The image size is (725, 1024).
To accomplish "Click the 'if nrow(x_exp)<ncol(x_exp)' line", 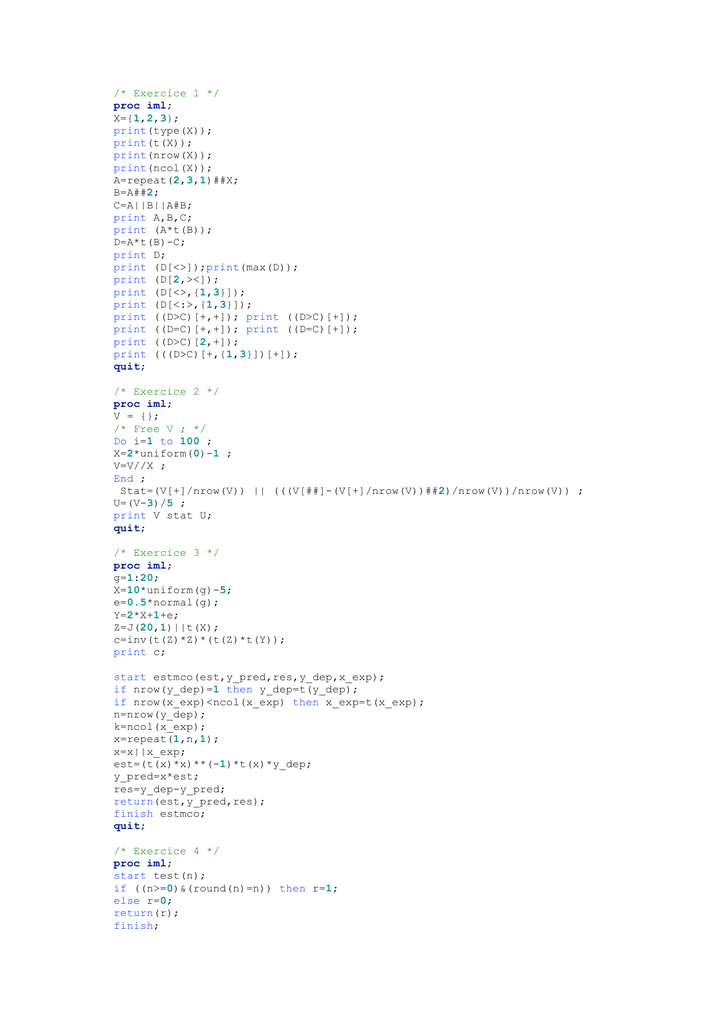I will 268,703.
